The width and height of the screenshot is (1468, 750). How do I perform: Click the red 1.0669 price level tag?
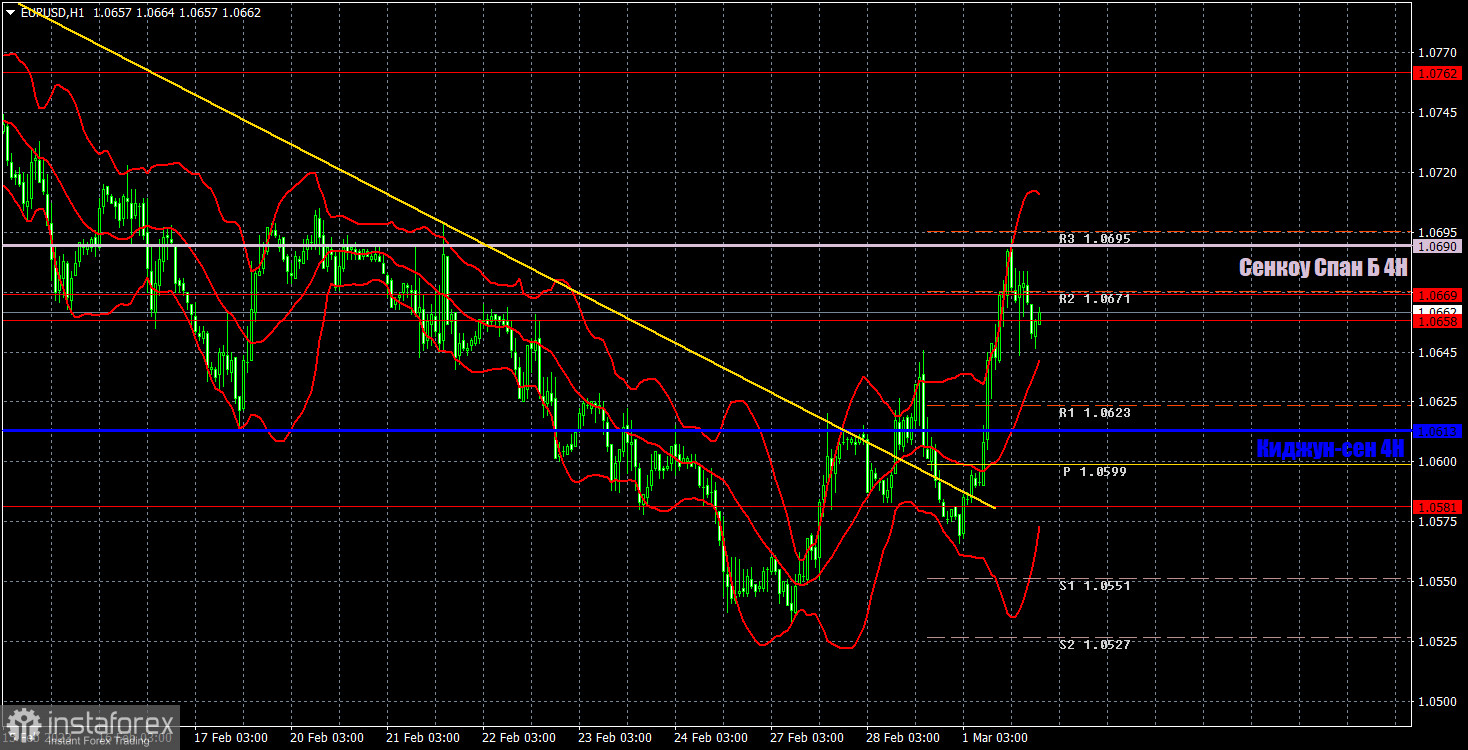(1439, 295)
